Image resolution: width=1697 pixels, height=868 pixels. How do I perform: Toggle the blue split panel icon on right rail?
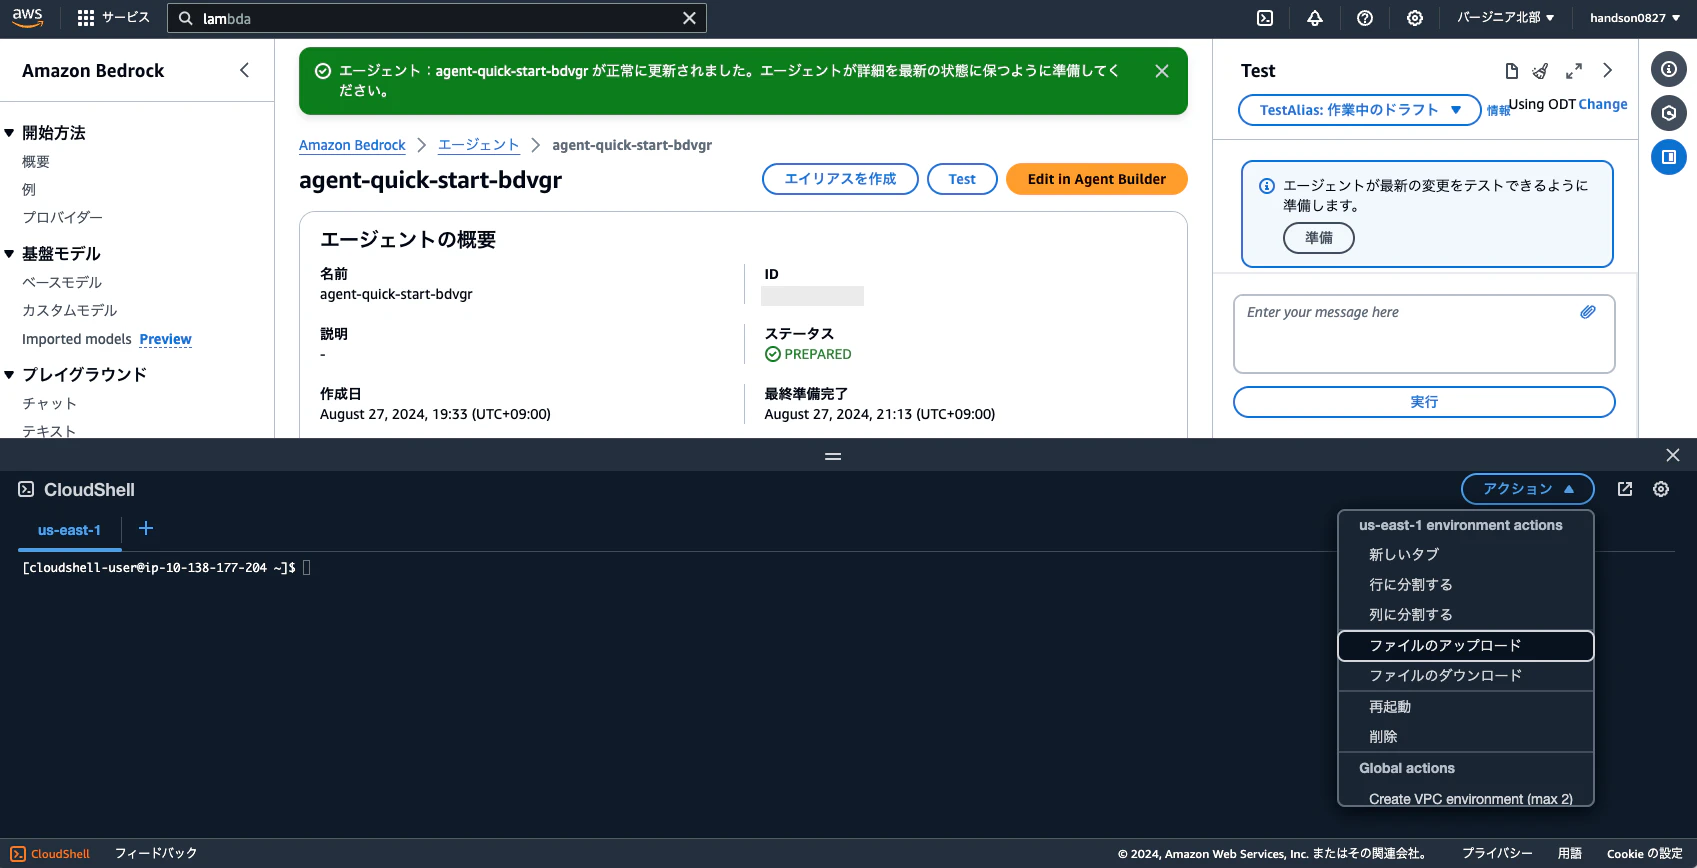(1669, 157)
